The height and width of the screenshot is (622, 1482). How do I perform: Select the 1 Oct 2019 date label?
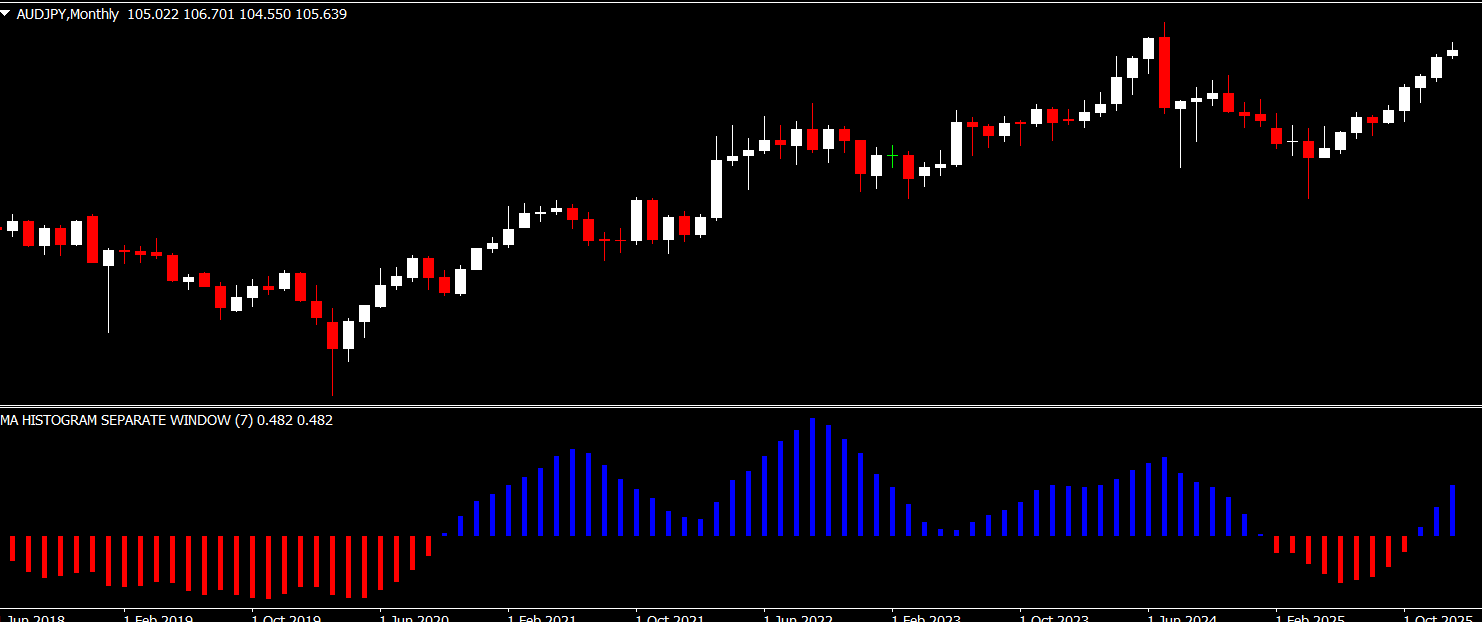(286, 618)
